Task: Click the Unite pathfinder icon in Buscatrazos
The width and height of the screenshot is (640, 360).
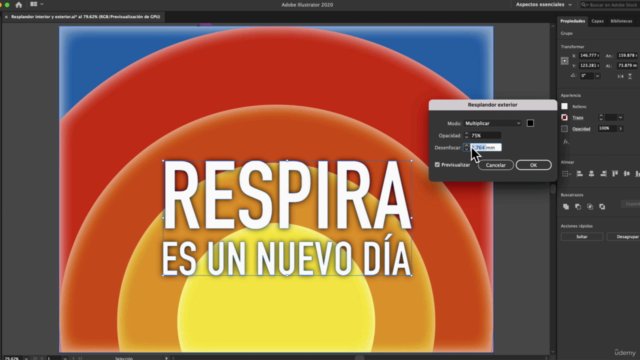Action: tap(566, 207)
